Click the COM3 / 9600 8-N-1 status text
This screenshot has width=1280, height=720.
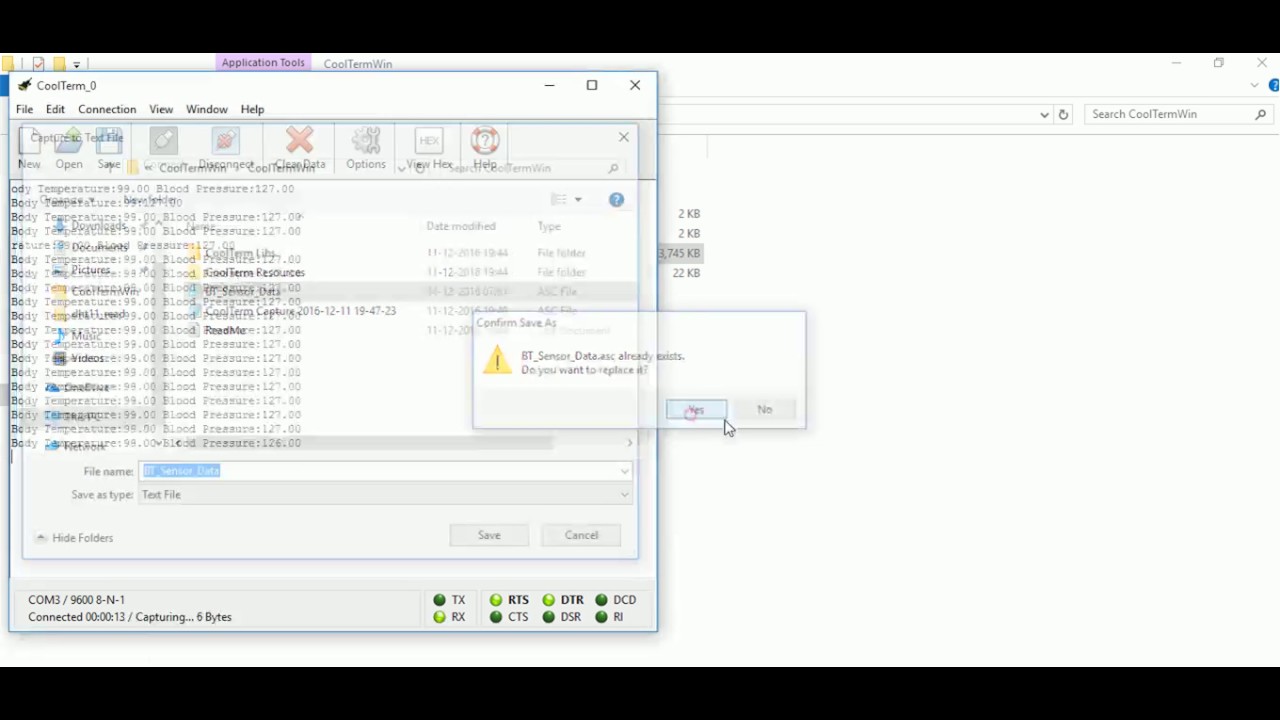tap(76, 600)
